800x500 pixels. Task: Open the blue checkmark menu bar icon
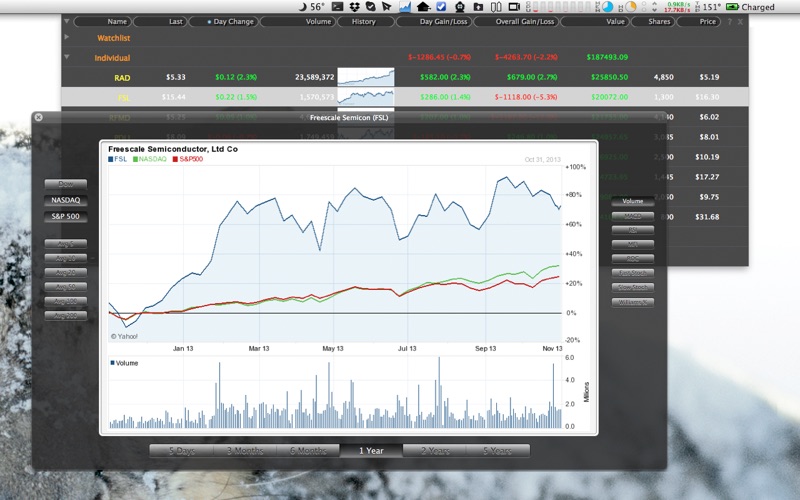441,7
